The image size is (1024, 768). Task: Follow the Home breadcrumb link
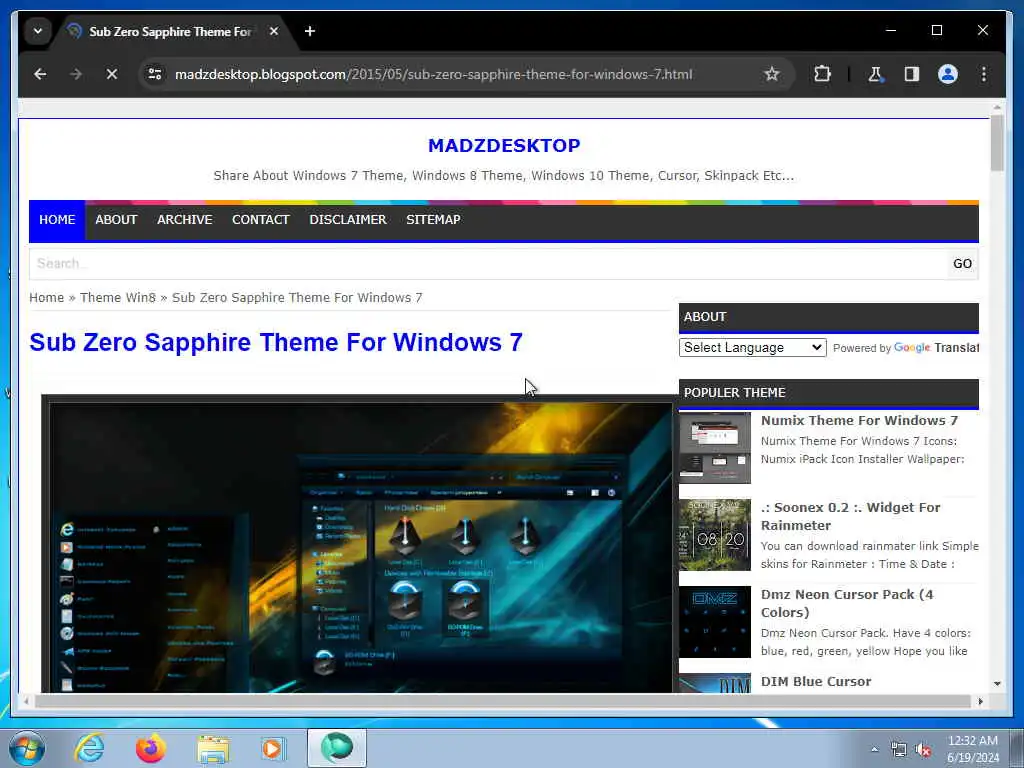click(46, 298)
